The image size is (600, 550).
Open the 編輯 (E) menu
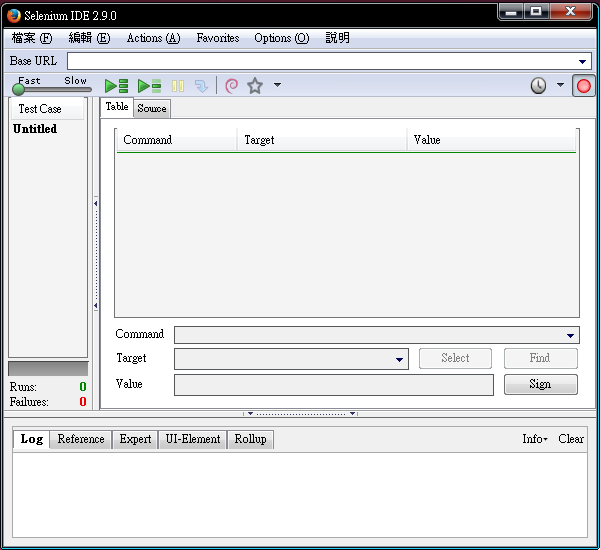[x=89, y=38]
